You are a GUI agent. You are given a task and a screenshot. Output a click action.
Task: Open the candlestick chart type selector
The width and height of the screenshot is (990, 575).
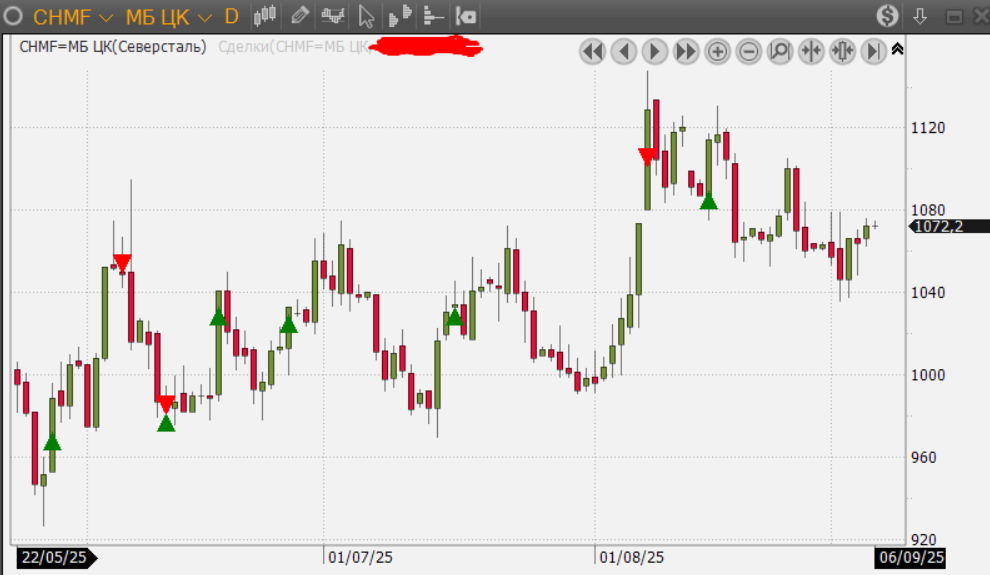point(264,16)
